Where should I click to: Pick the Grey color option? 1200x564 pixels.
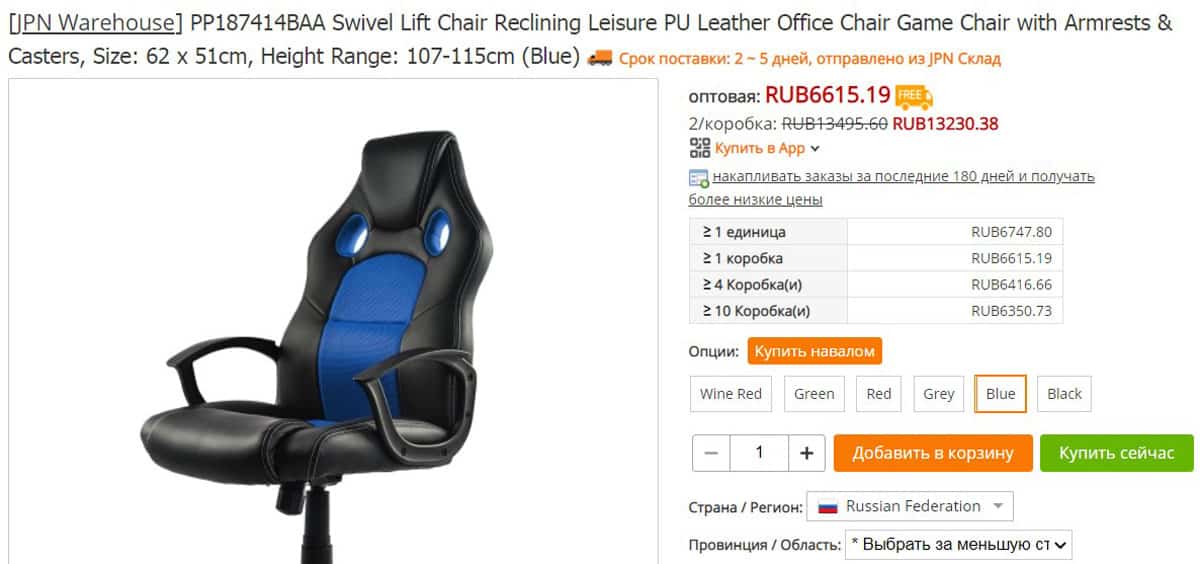click(938, 394)
